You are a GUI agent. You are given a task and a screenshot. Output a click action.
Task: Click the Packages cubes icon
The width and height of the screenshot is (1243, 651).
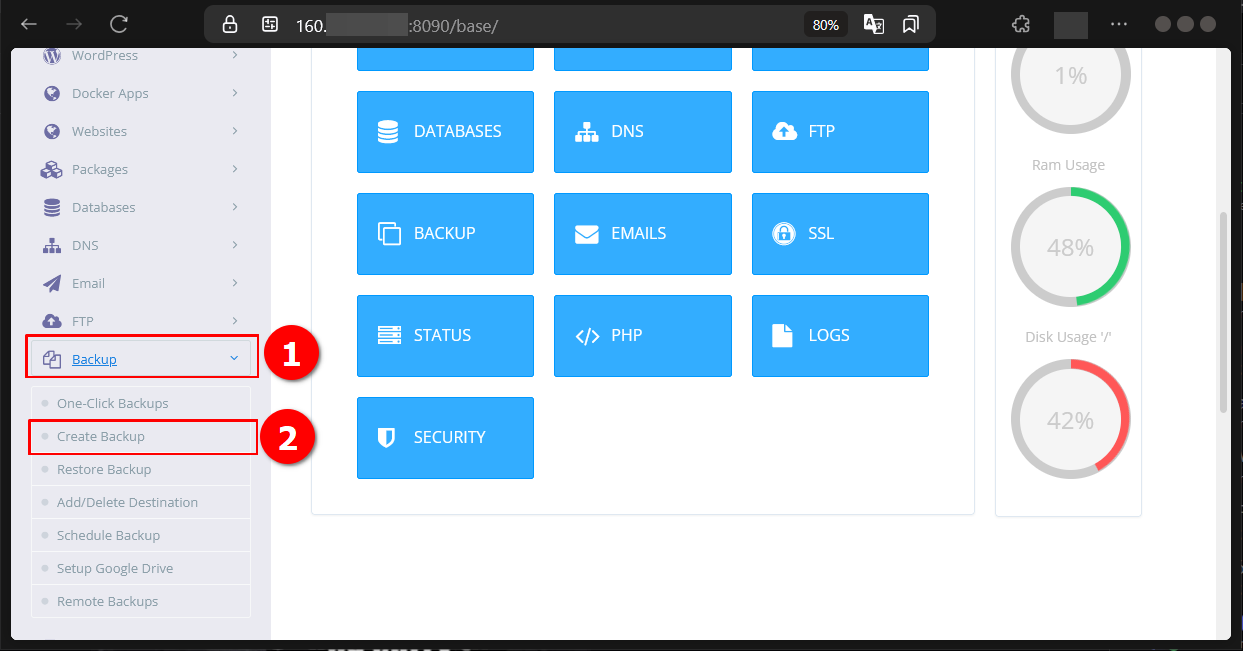tap(52, 169)
